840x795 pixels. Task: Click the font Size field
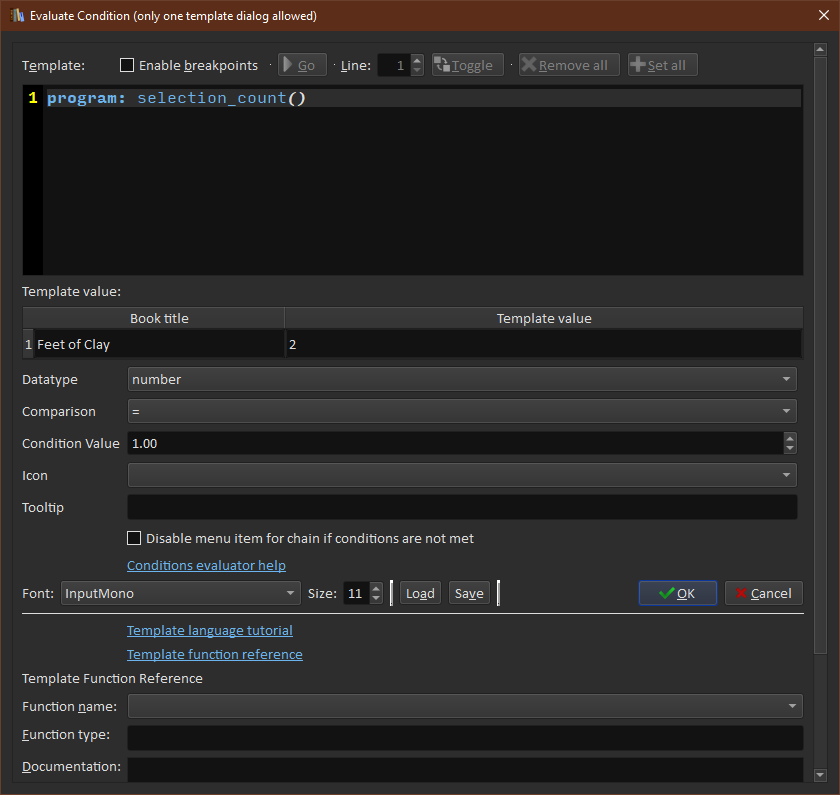356,593
